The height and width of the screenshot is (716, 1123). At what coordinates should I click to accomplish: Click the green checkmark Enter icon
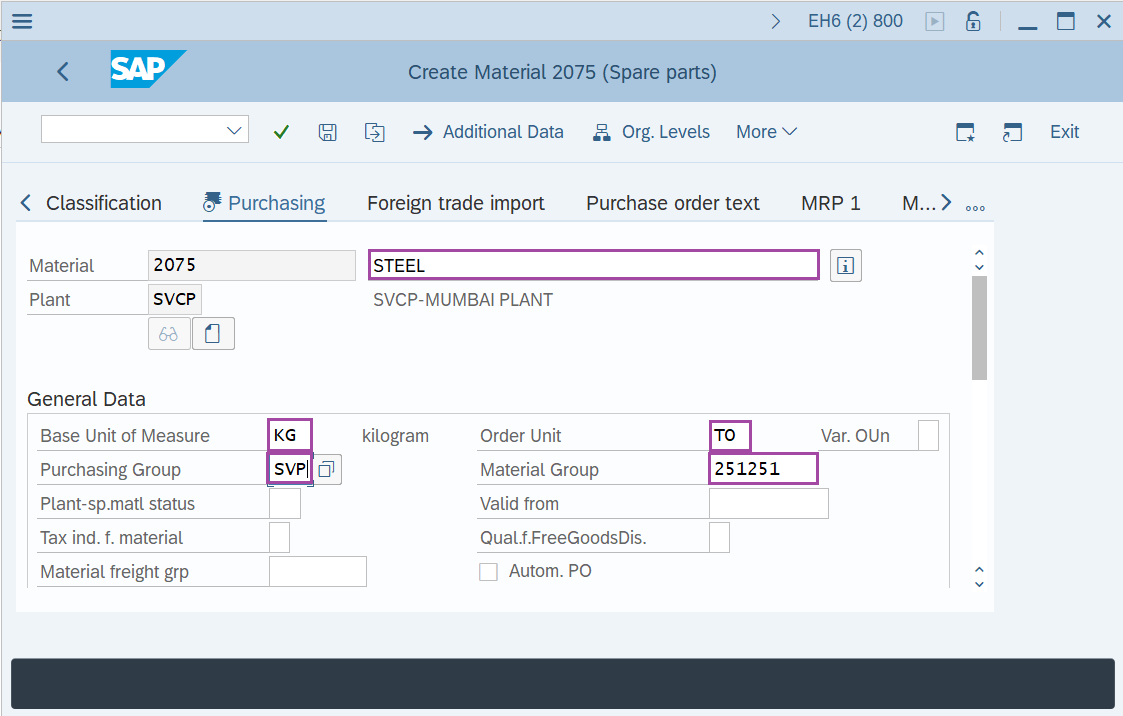tap(281, 132)
